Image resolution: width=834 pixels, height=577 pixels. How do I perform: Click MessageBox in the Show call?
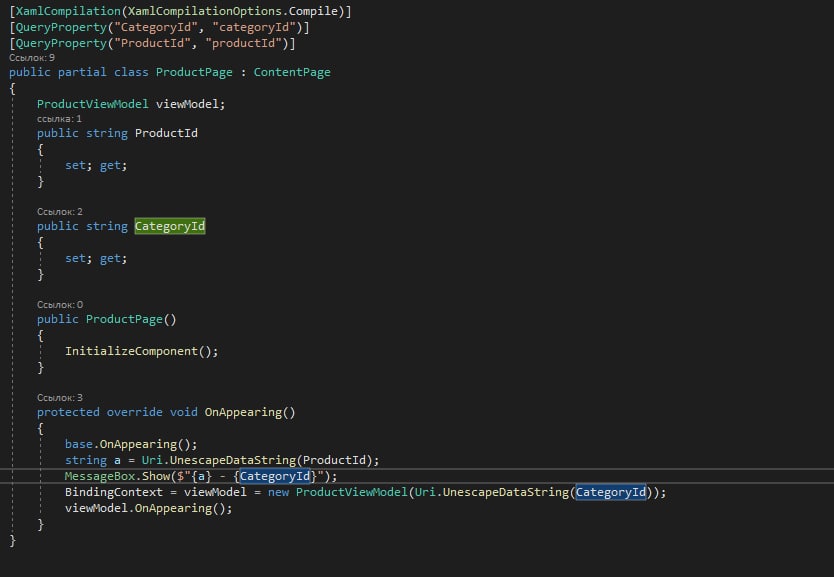(99, 476)
